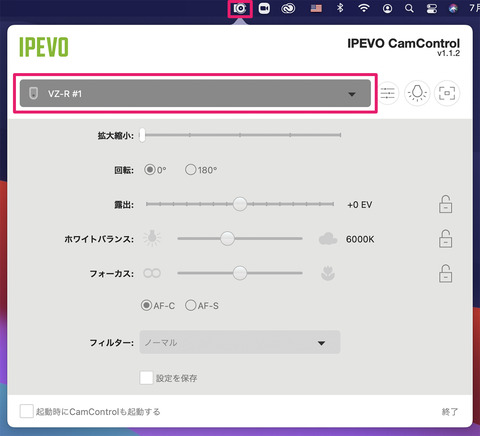Click the ホワイトバランス slider handle

227,239
